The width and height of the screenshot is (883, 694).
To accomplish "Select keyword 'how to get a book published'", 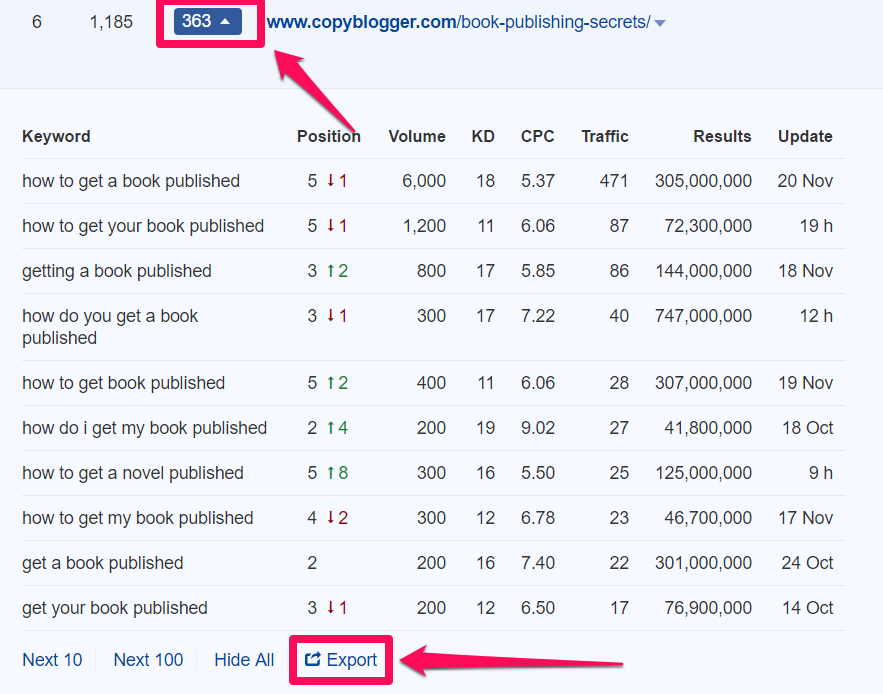I will tap(131, 182).
